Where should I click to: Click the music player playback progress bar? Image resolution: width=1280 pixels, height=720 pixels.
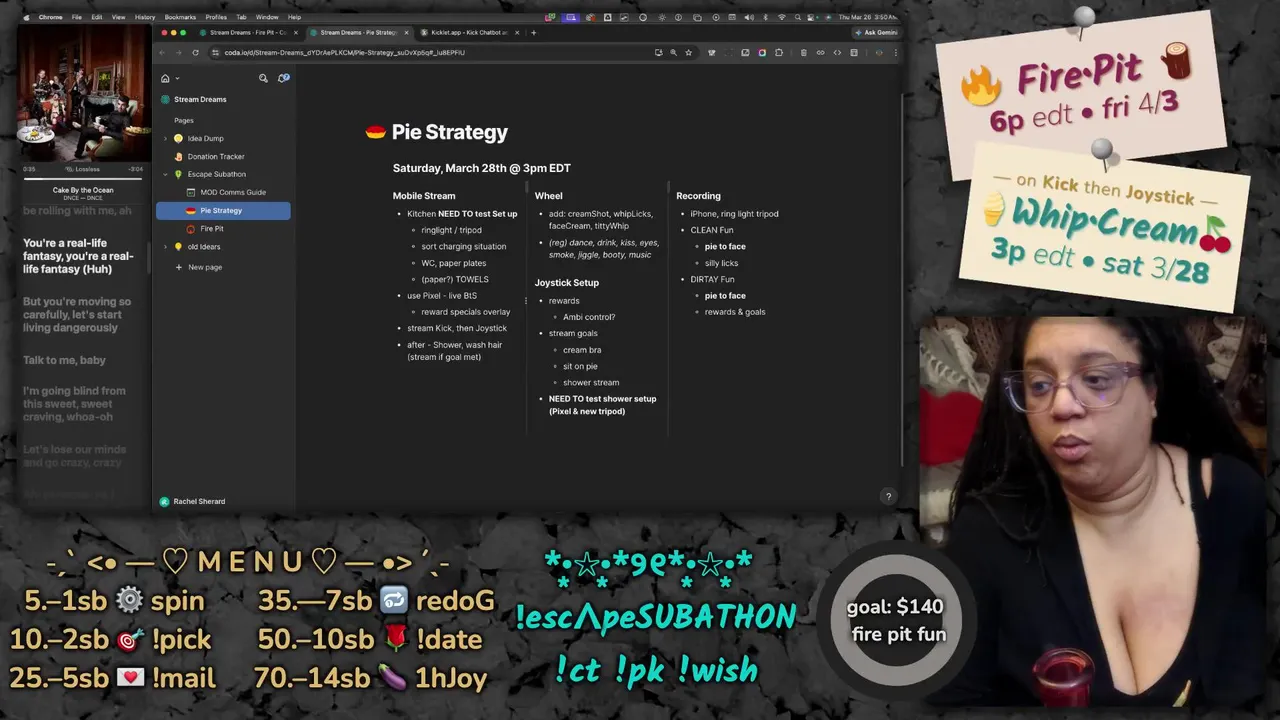(x=83, y=177)
